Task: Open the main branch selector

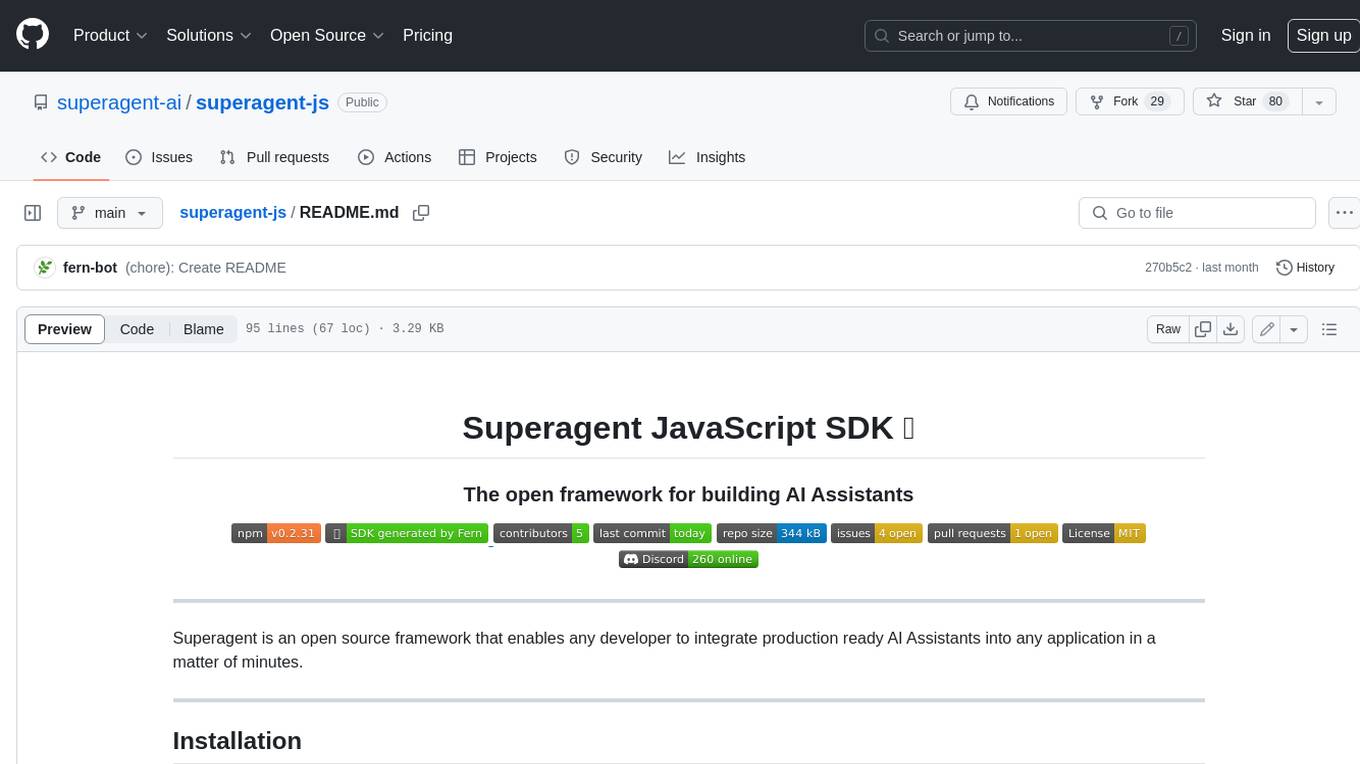Action: click(110, 213)
